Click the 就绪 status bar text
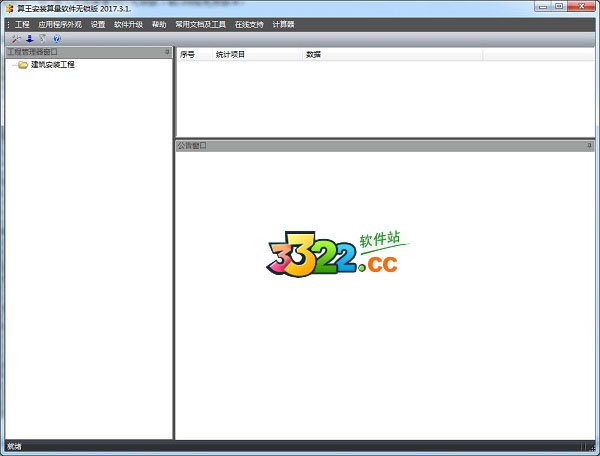 coord(14,446)
